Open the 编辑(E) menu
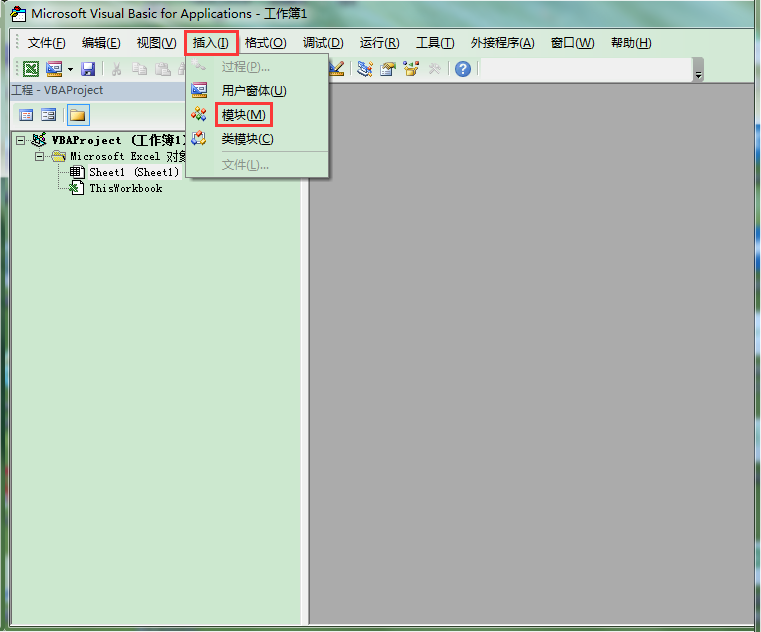761x632 pixels. click(x=101, y=43)
